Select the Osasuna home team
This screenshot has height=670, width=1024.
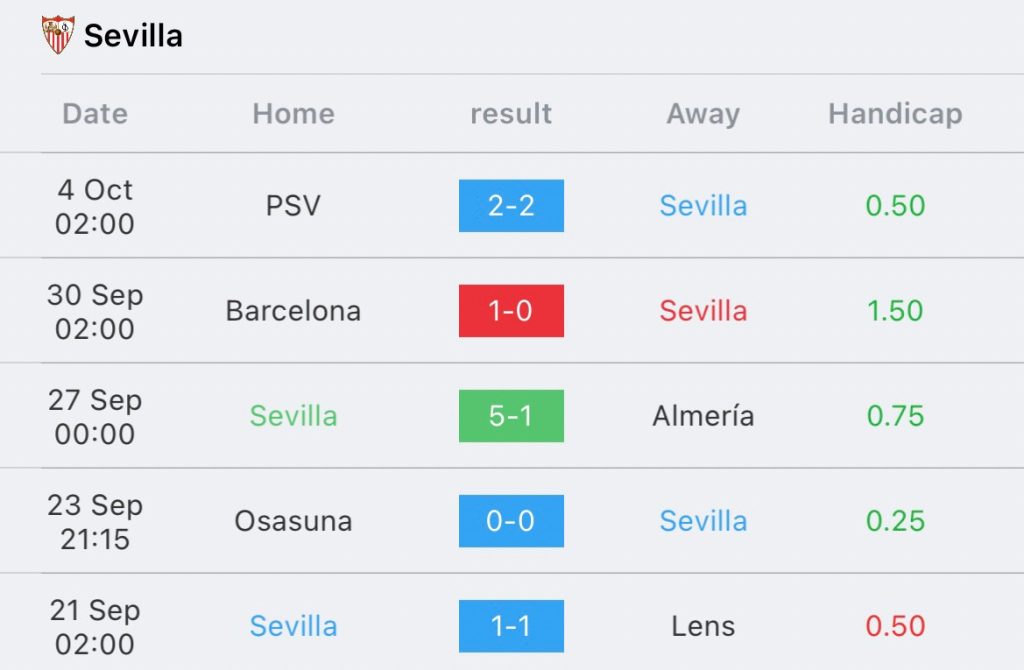tap(293, 521)
